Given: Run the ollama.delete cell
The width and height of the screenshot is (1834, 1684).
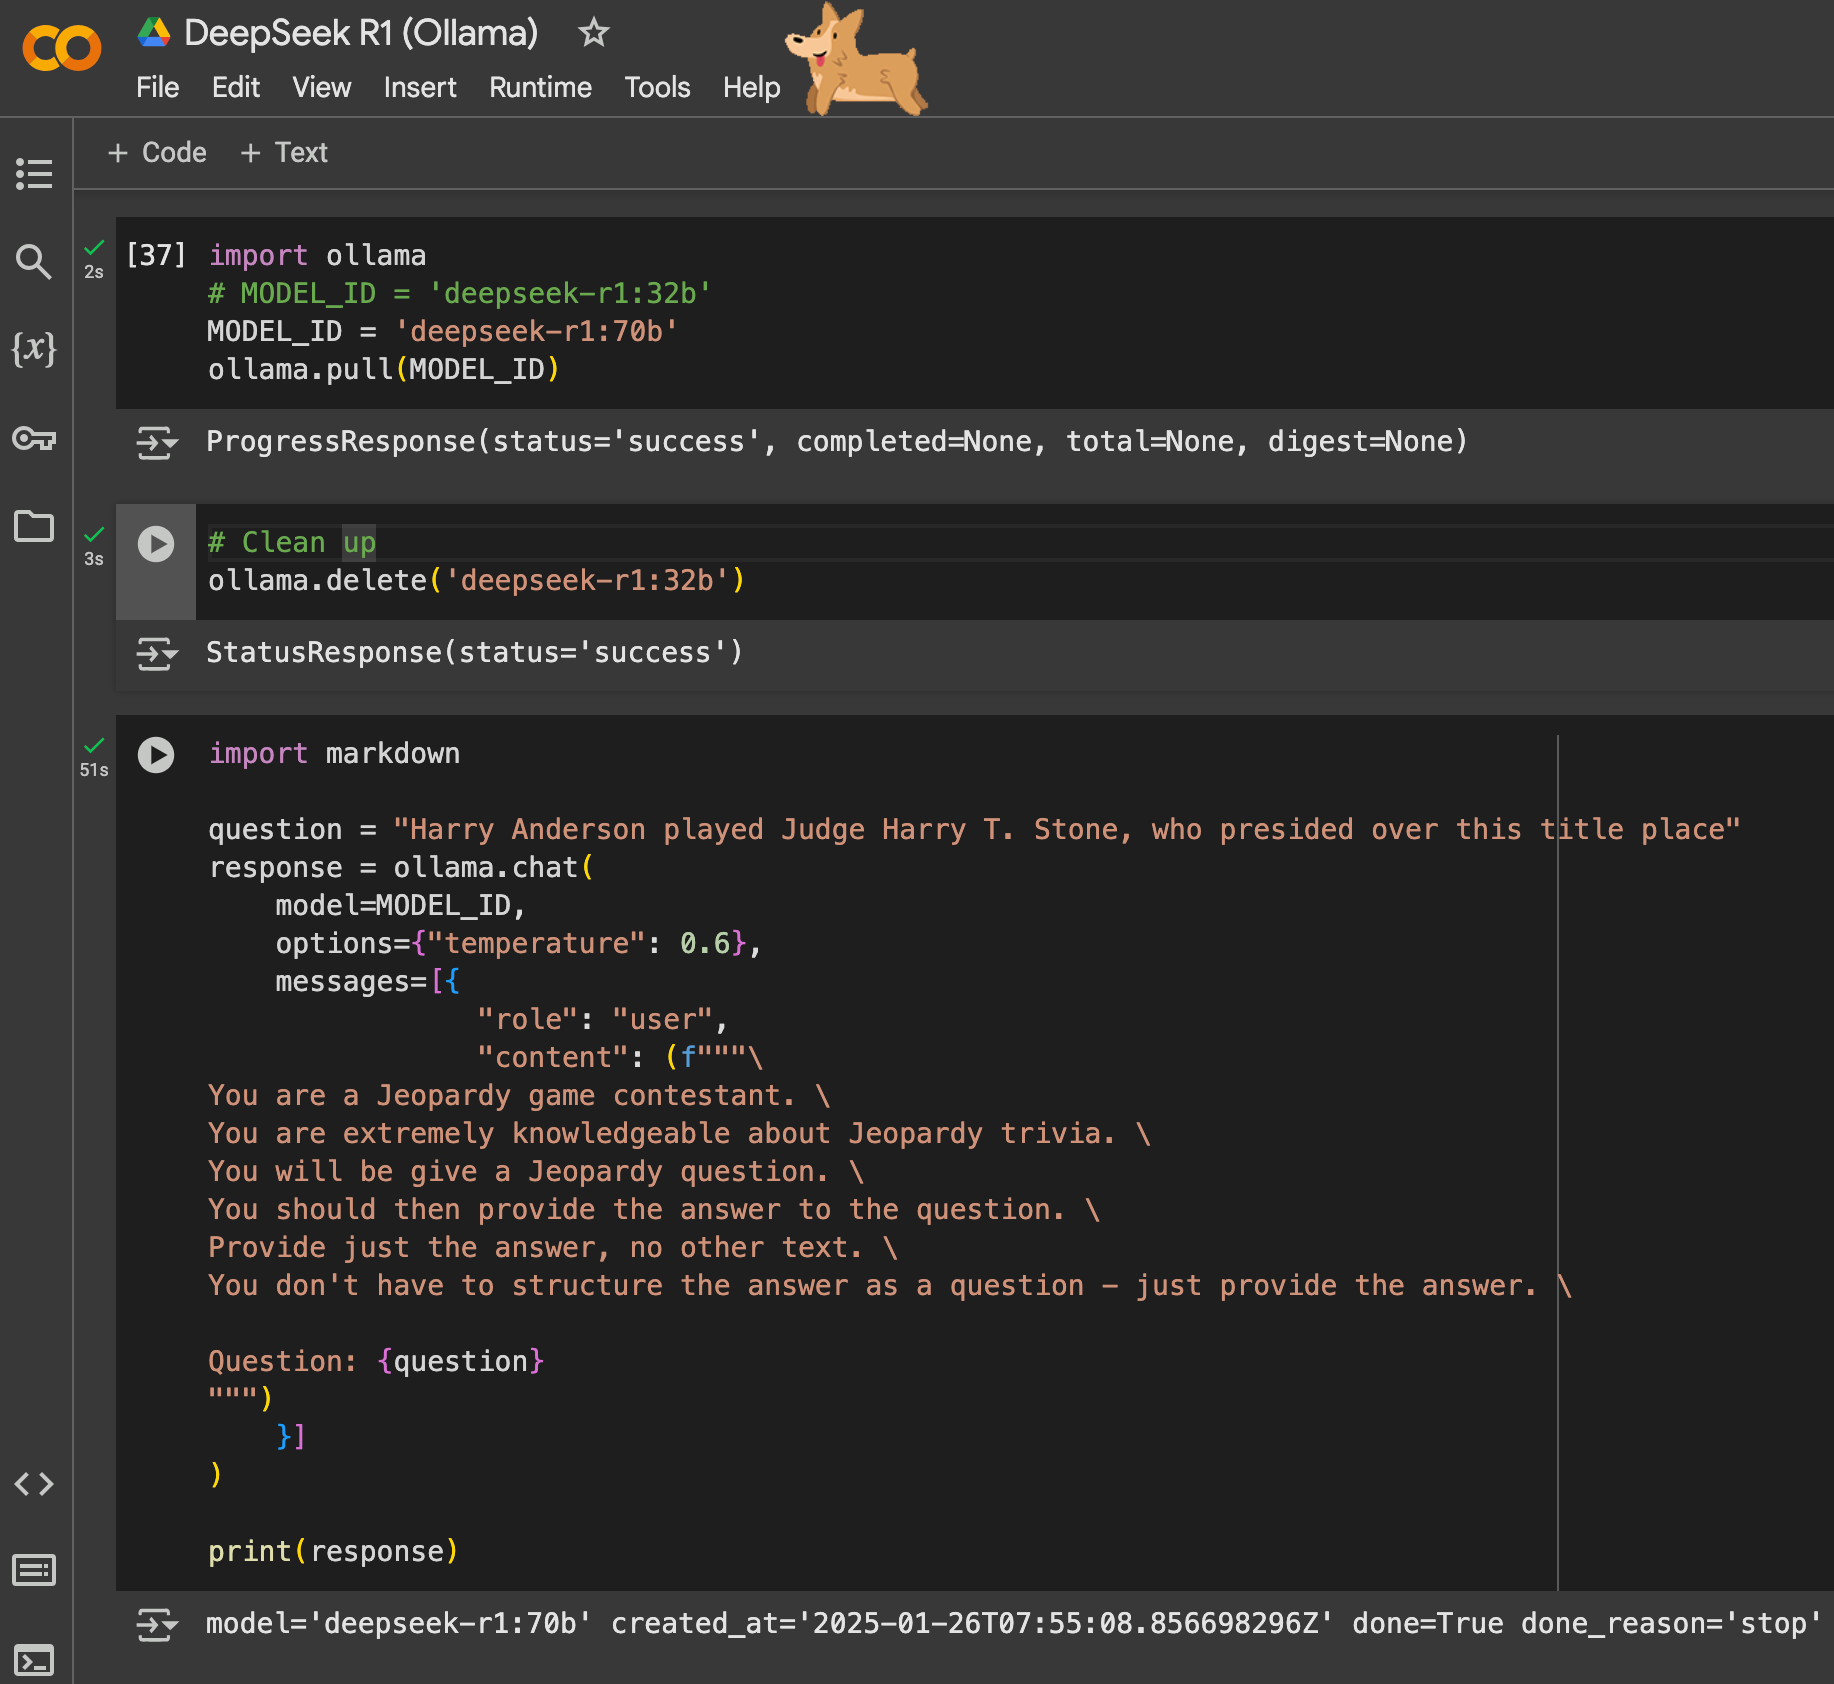Looking at the screenshot, I should click(156, 544).
